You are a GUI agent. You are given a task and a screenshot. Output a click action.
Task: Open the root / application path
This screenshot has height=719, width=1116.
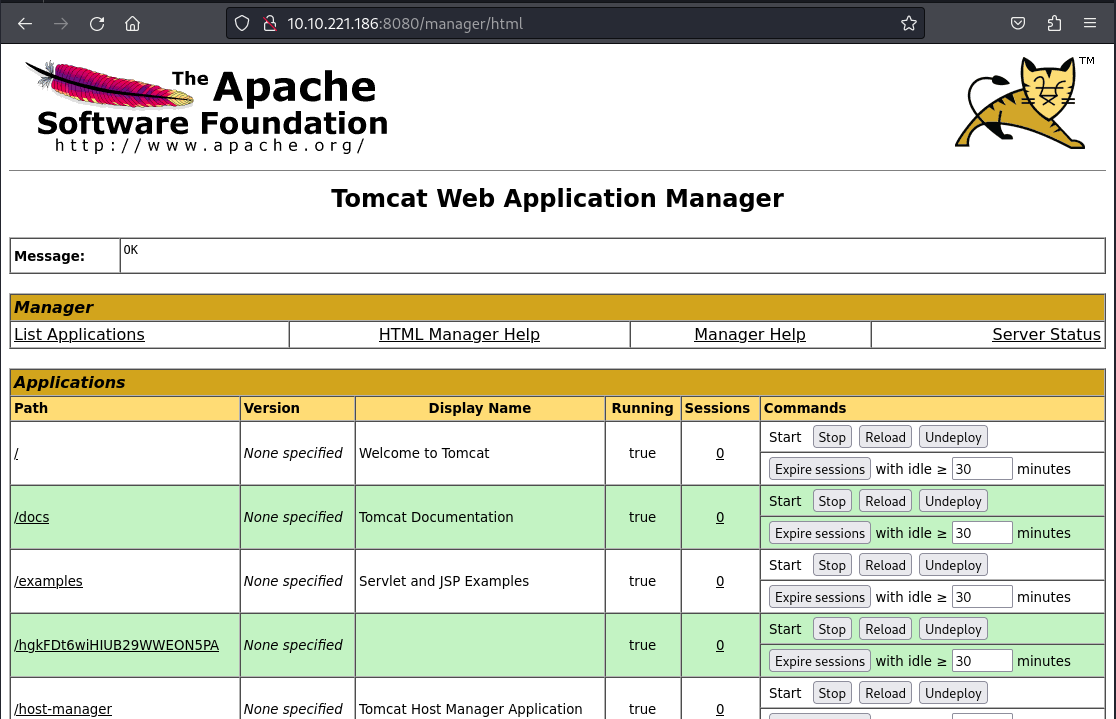pyautogui.click(x=16, y=453)
